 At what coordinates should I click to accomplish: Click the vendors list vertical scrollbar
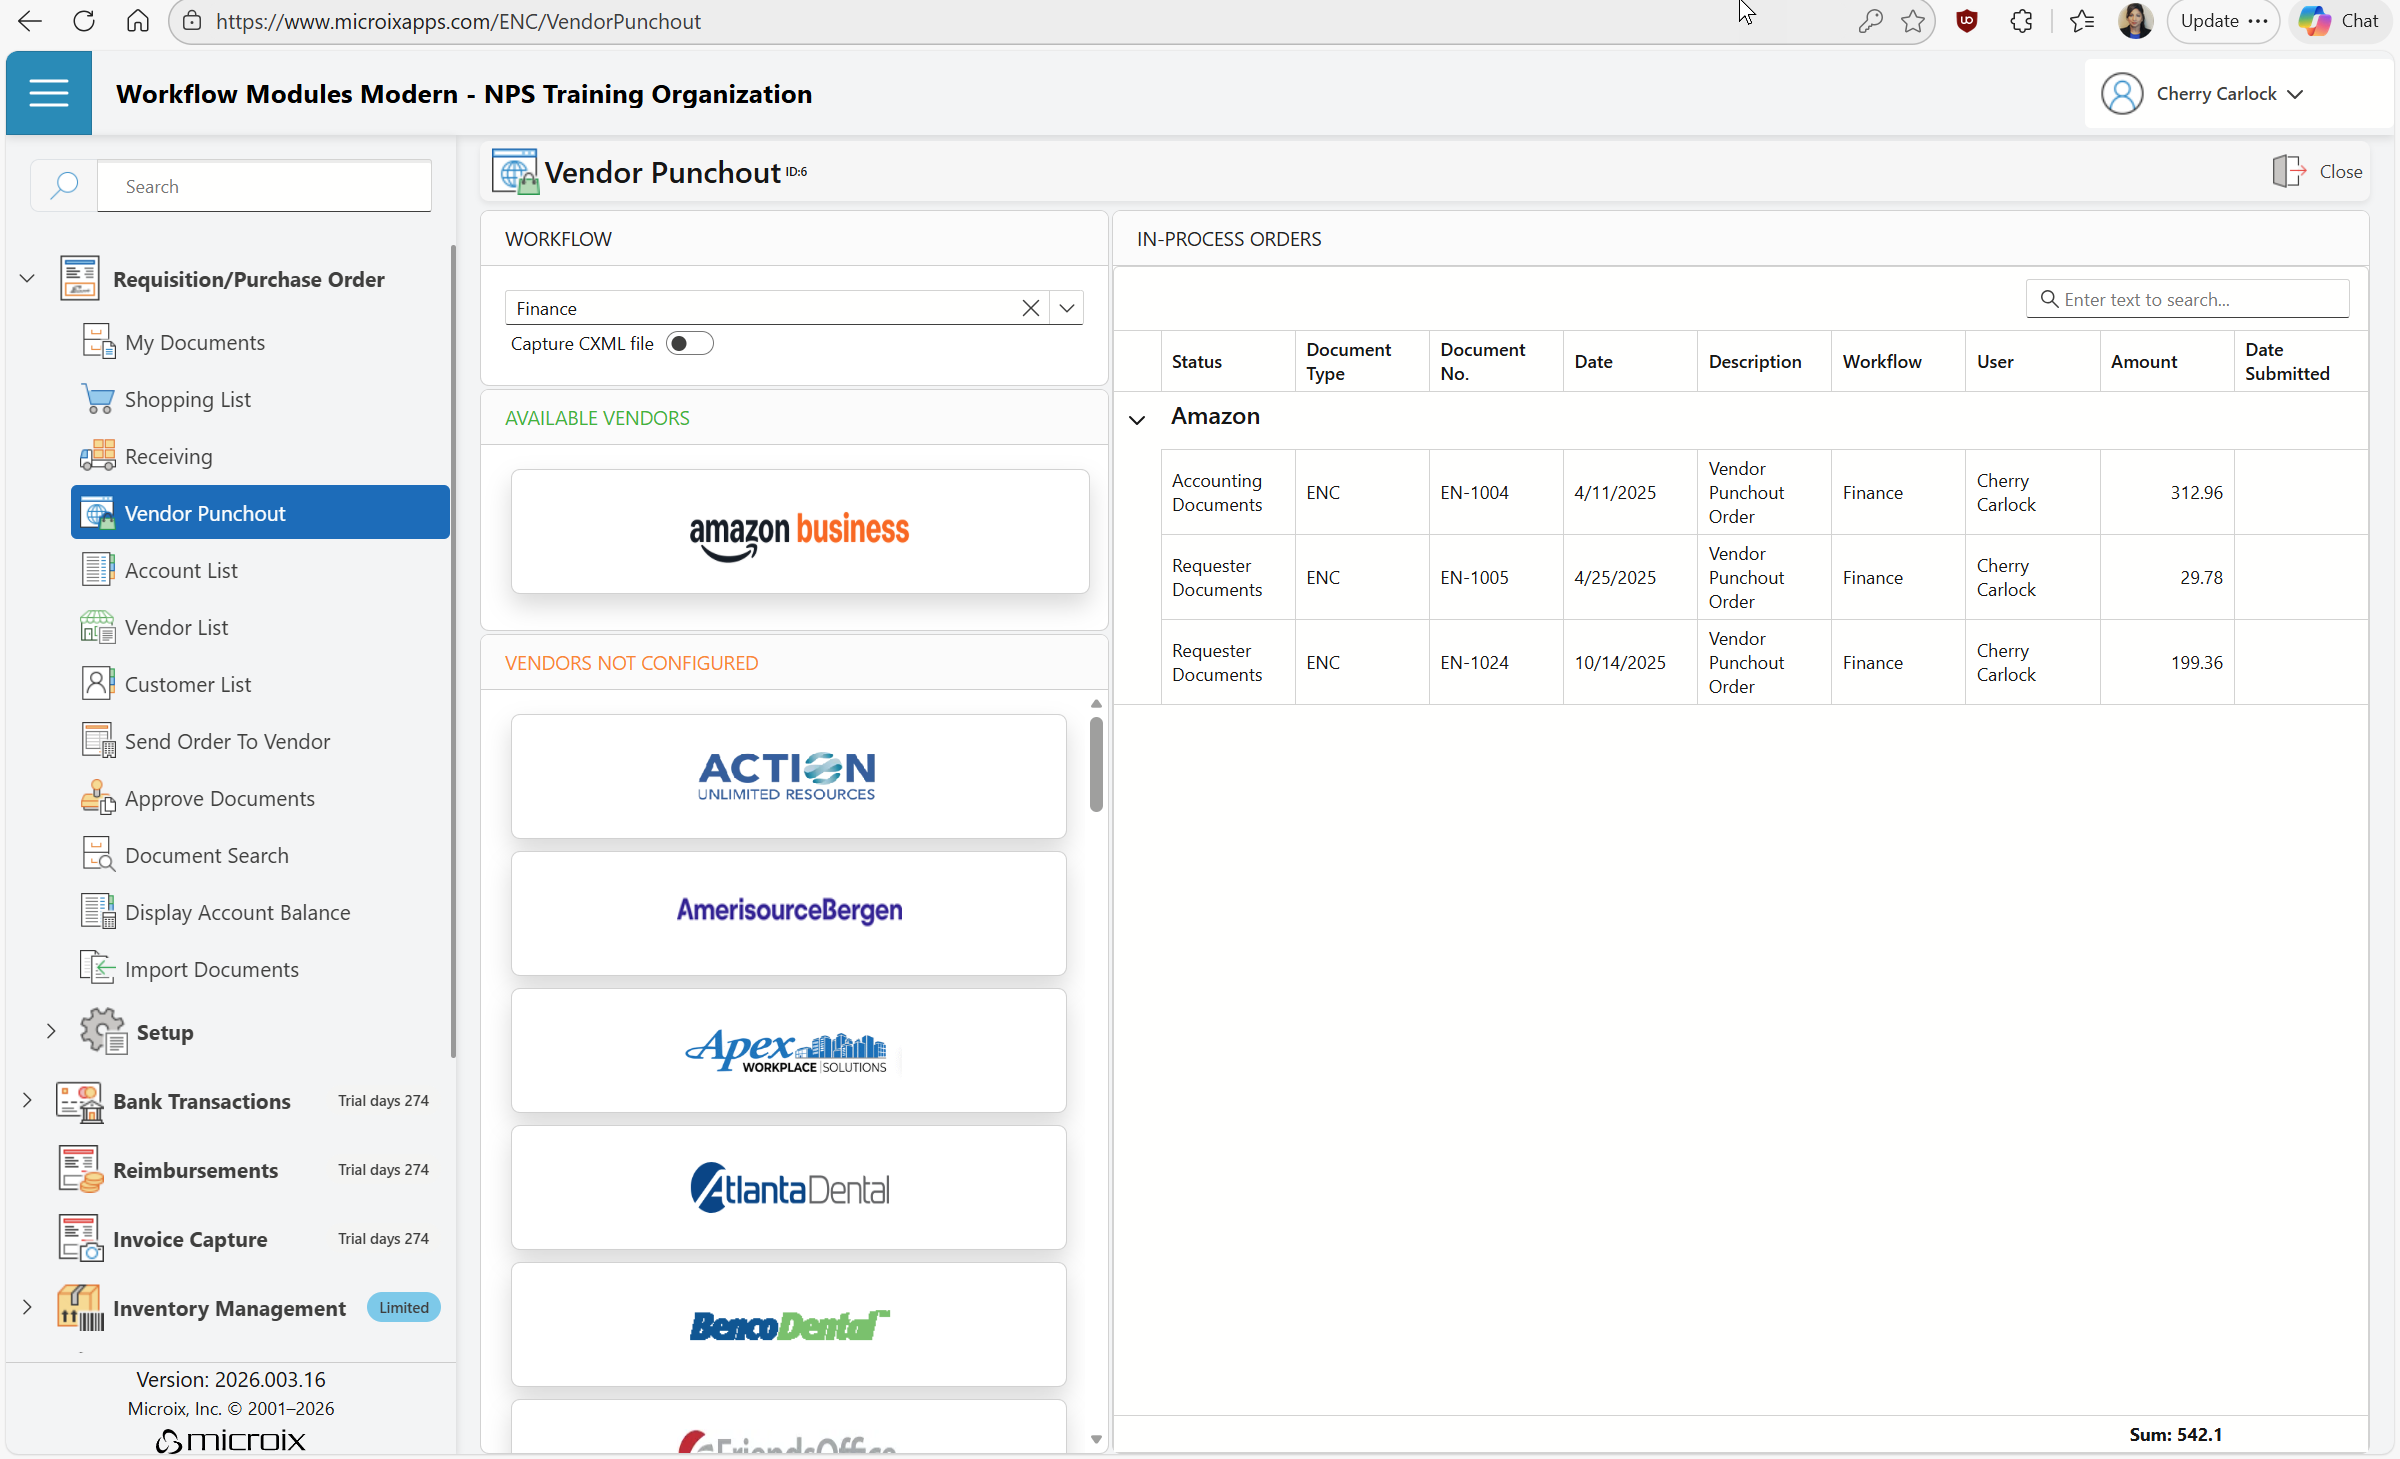click(1096, 765)
